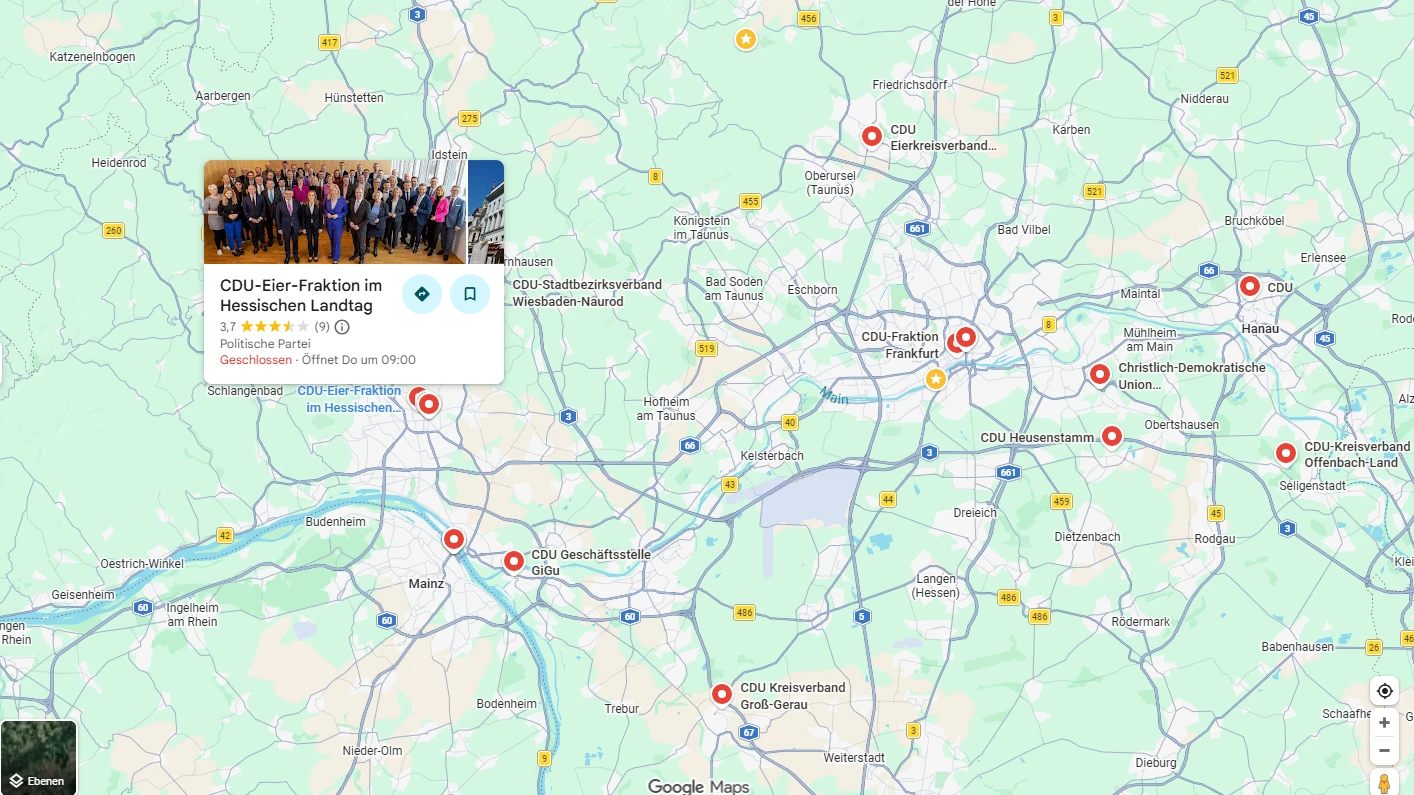
Task: Click the yellow star marker near Frankfurt
Action: (936, 380)
